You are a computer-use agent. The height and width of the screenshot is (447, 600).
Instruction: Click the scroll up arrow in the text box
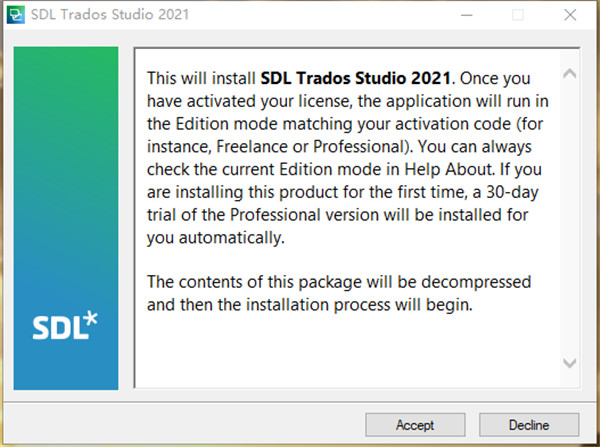(569, 74)
